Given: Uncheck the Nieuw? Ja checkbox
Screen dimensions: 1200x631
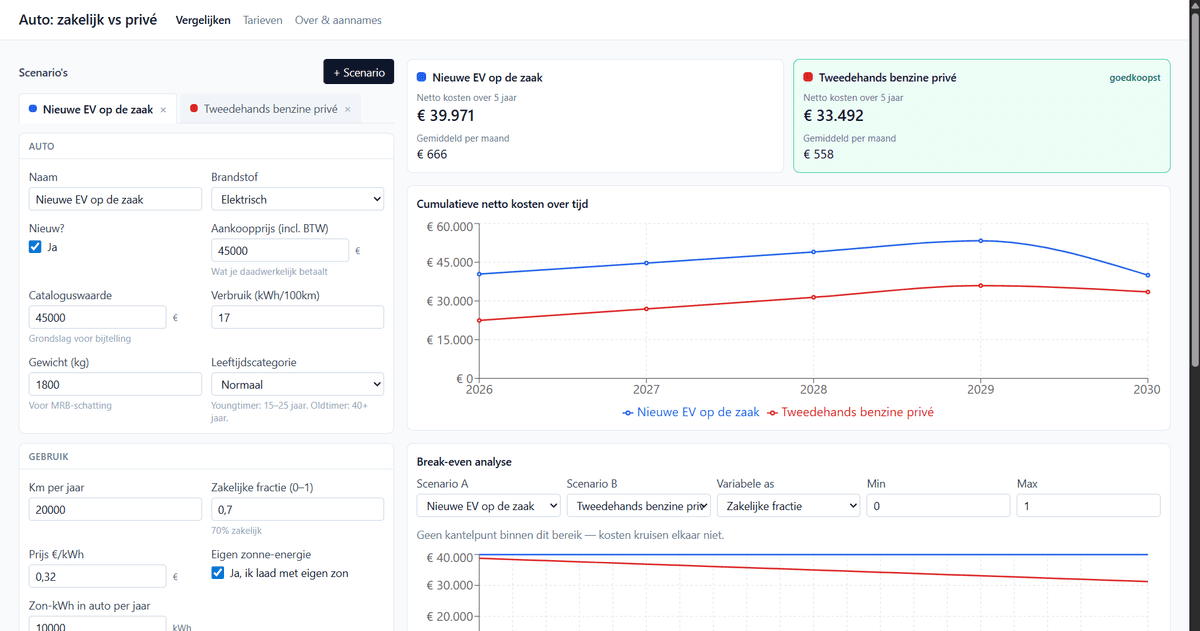Looking at the screenshot, I should [35, 247].
